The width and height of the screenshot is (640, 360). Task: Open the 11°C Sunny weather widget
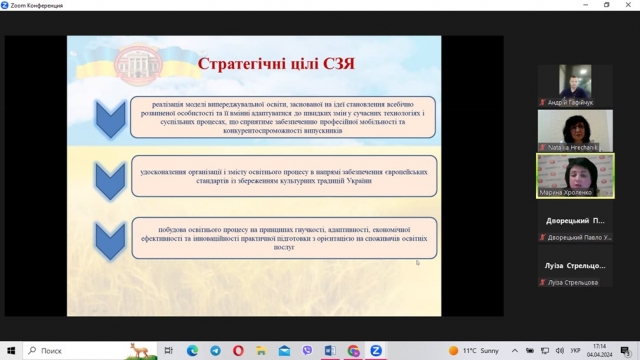pyautogui.click(x=474, y=351)
